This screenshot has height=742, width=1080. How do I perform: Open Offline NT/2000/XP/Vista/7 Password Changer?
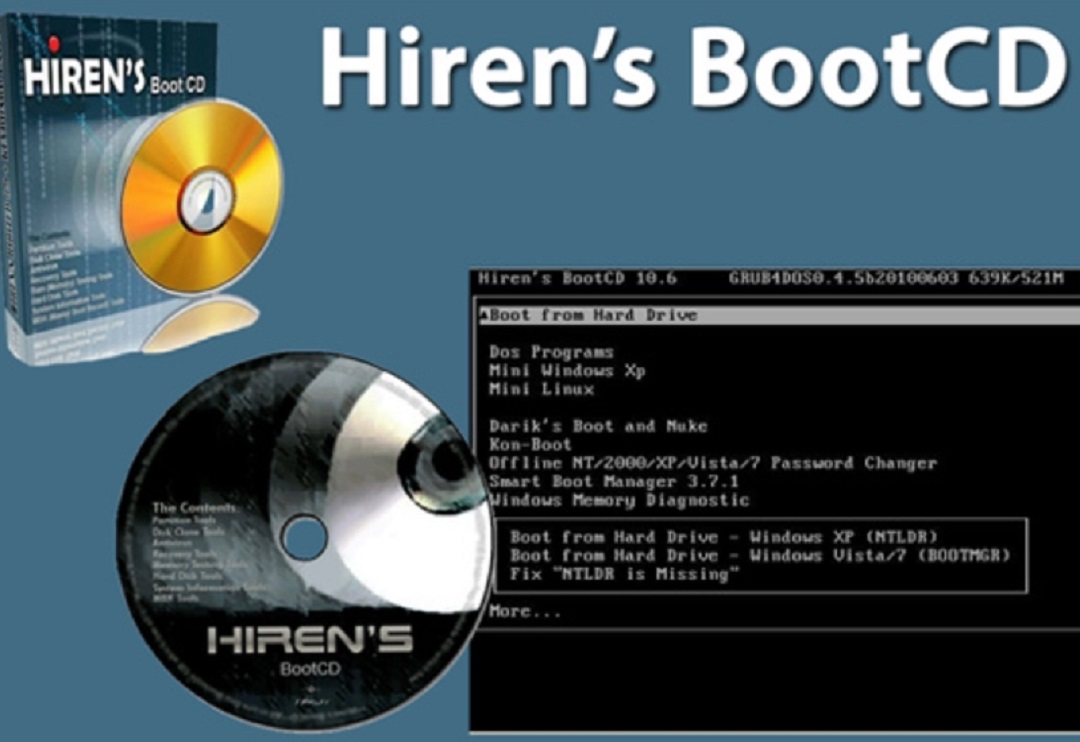click(x=712, y=463)
